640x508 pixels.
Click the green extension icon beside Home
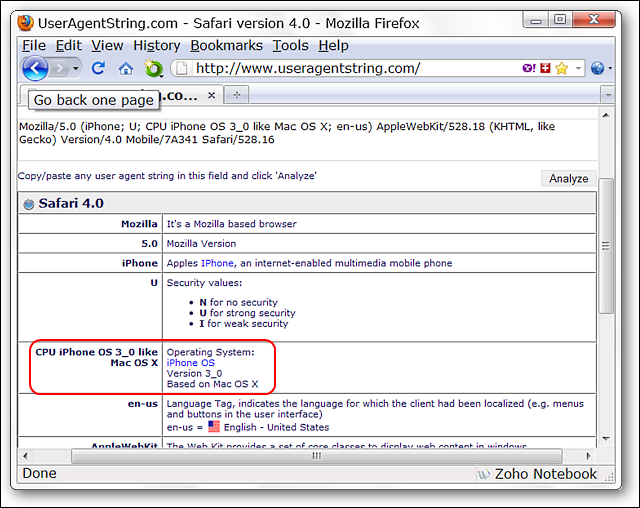(153, 68)
